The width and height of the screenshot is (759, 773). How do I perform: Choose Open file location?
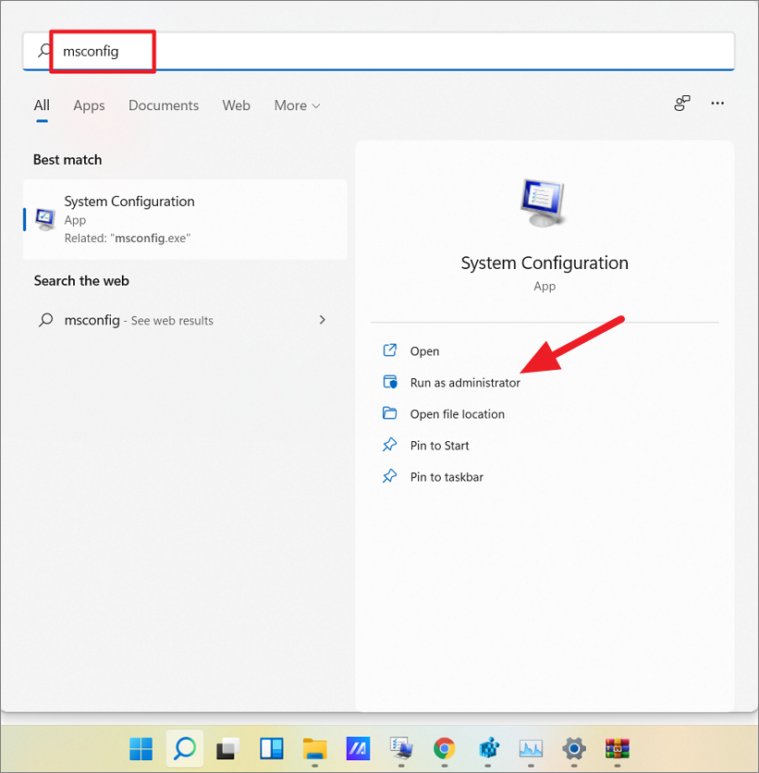[x=457, y=414]
